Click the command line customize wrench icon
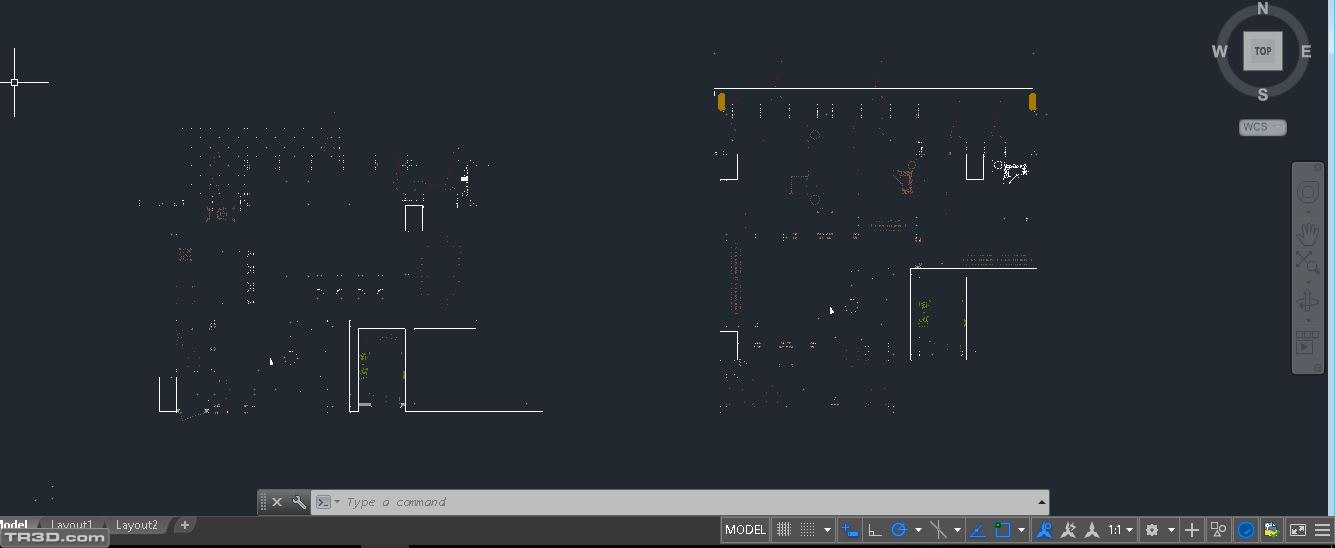Image resolution: width=1335 pixels, height=548 pixels. point(298,502)
